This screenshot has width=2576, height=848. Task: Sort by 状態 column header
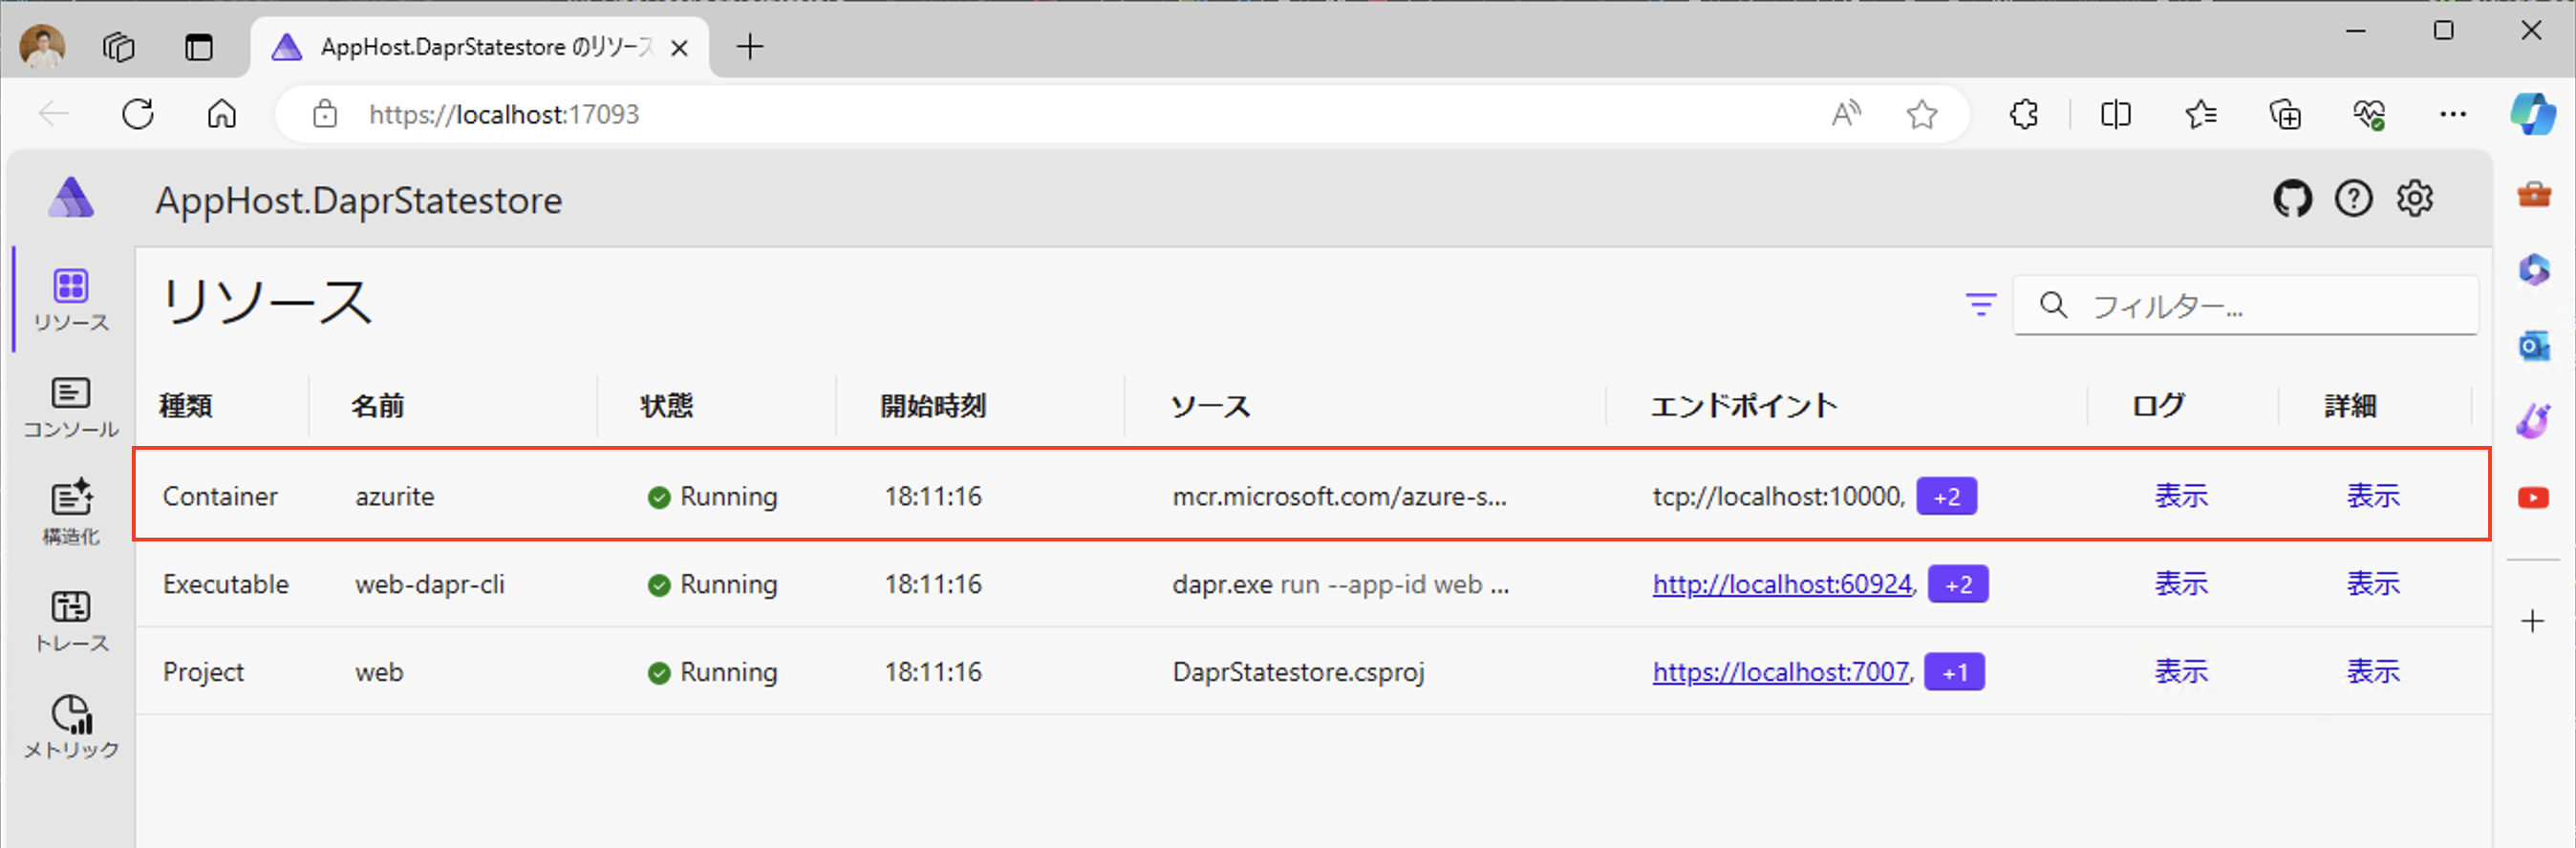click(667, 406)
